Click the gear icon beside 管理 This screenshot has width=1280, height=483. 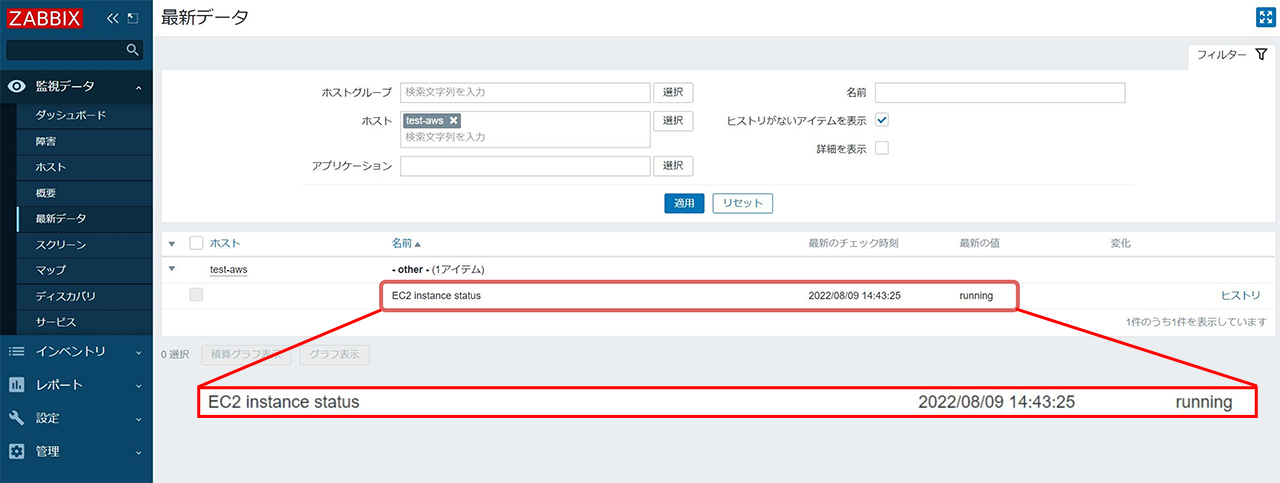click(x=16, y=451)
